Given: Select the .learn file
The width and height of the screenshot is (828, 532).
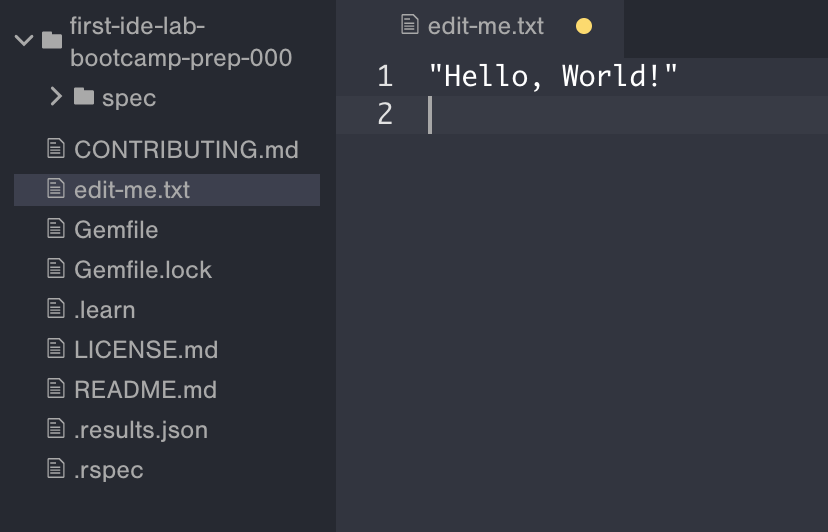Looking at the screenshot, I should 104,309.
